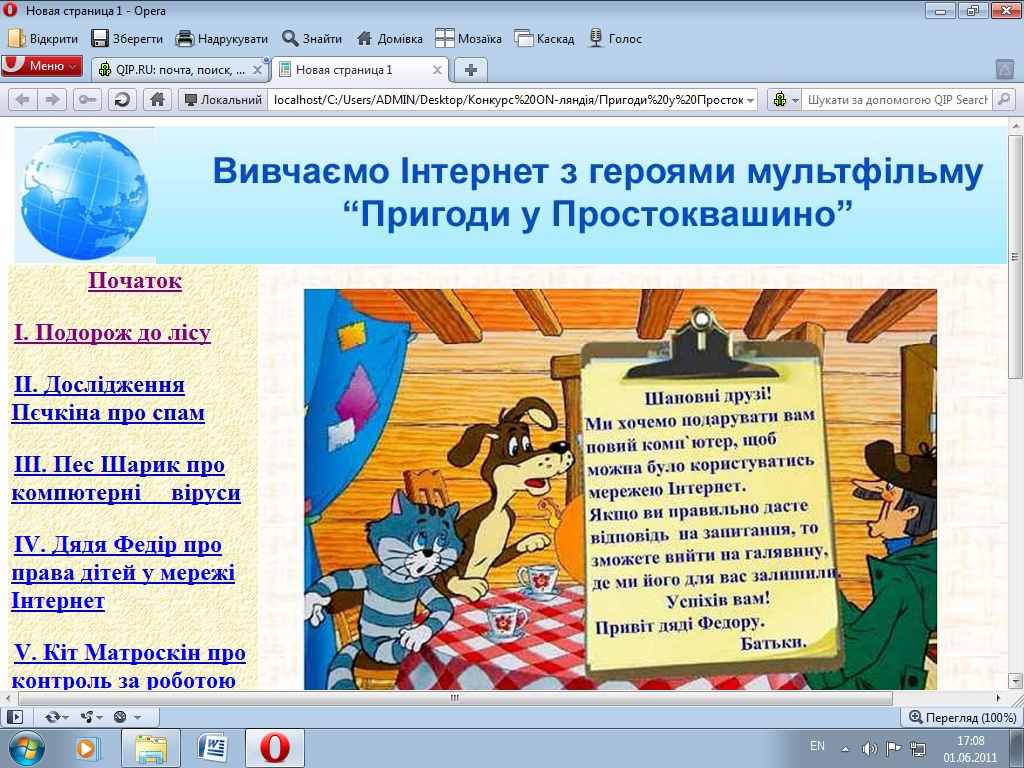Viewport: 1024px width, 768px height.
Task: Click the search magnifier button
Action: click(1003, 100)
